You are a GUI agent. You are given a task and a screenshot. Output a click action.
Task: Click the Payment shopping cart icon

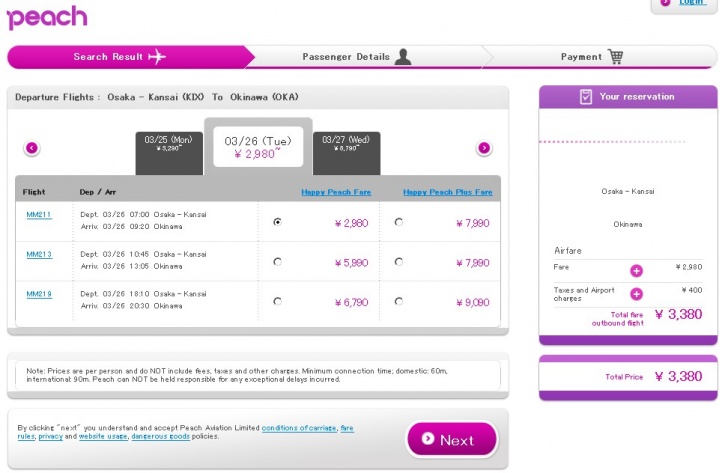(x=615, y=57)
